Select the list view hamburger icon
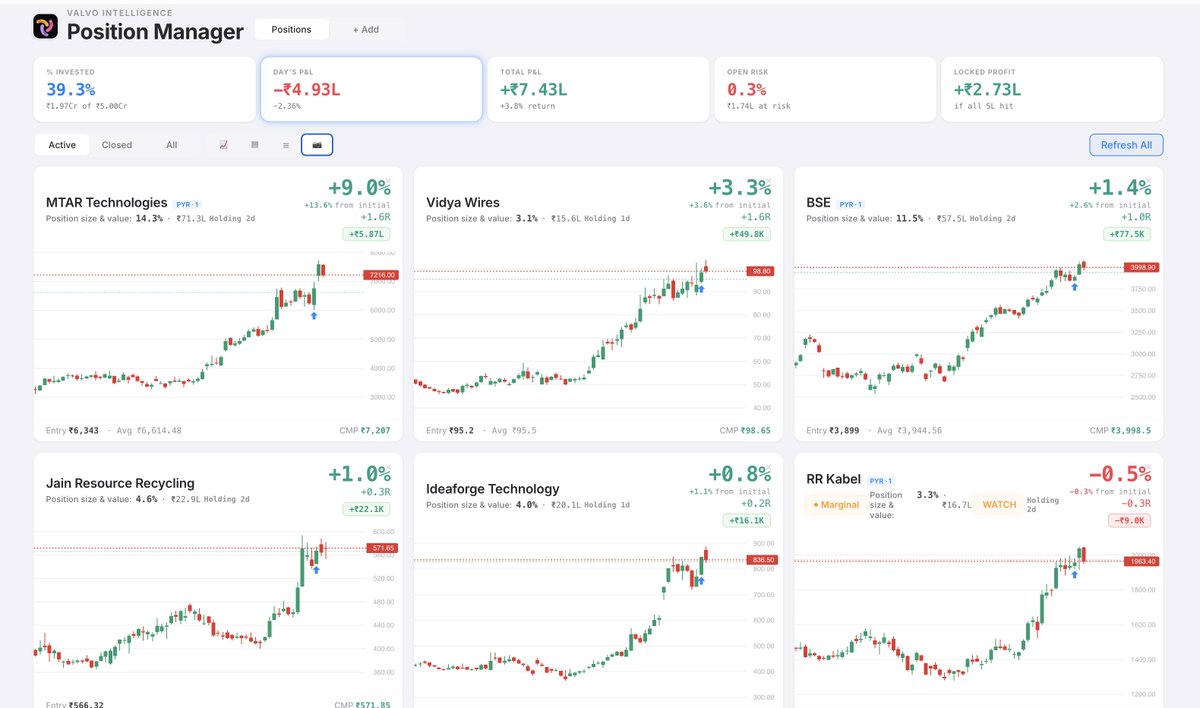Image resolution: width=1200 pixels, height=708 pixels. tap(285, 145)
